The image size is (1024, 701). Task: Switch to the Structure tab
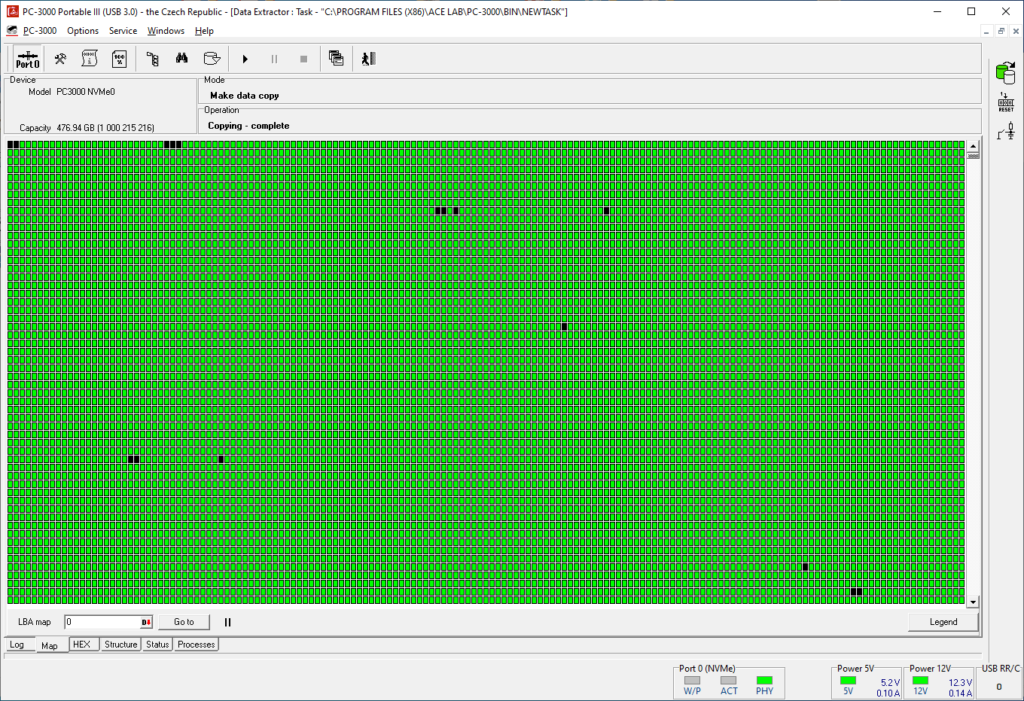click(x=121, y=645)
